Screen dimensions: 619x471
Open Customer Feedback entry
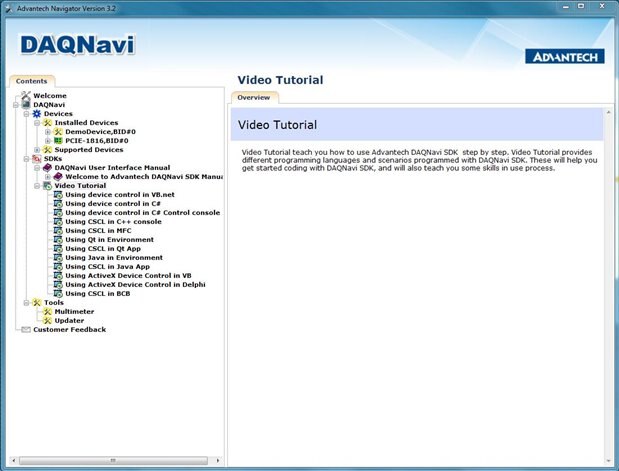69,330
